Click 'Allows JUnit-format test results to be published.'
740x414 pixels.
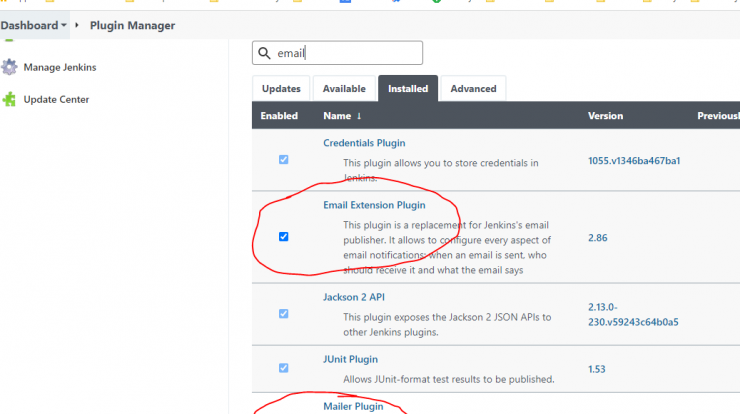click(x=448, y=379)
